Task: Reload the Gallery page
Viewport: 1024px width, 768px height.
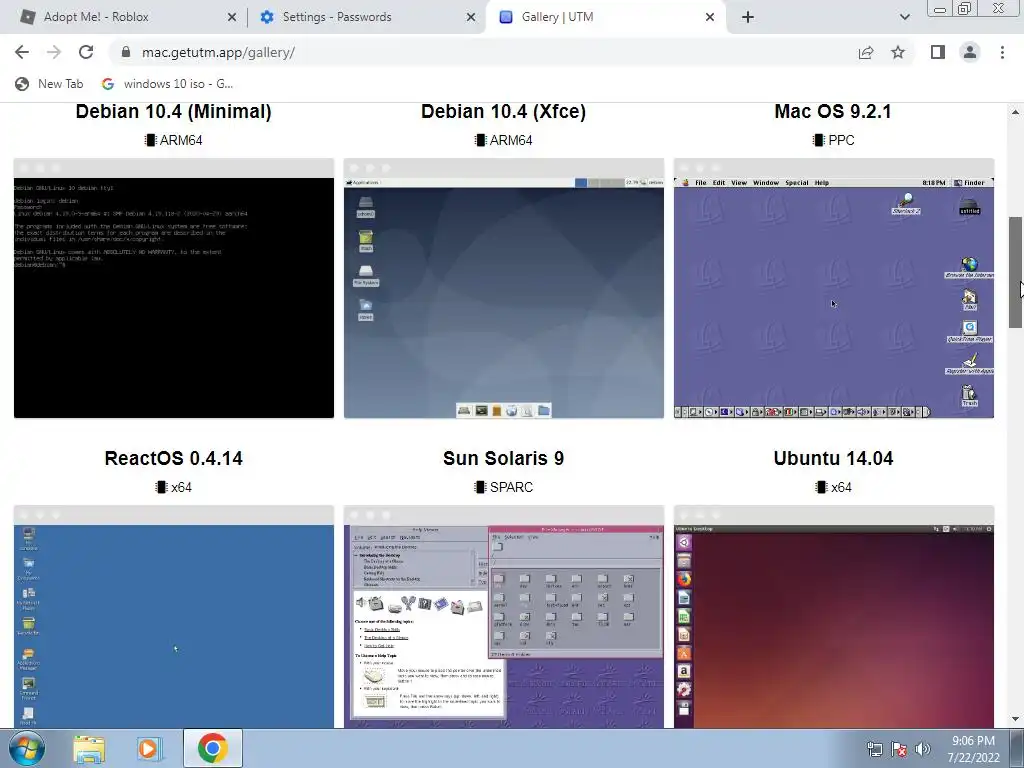Action: pos(86,52)
